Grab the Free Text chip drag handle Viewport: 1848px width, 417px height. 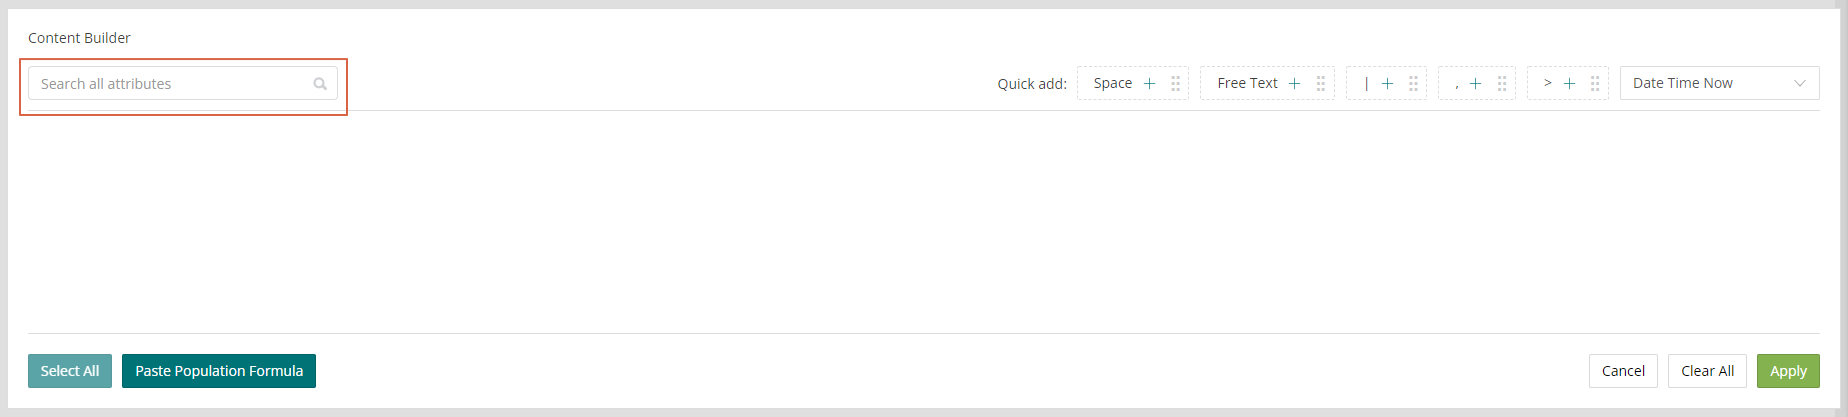[x=1320, y=83]
